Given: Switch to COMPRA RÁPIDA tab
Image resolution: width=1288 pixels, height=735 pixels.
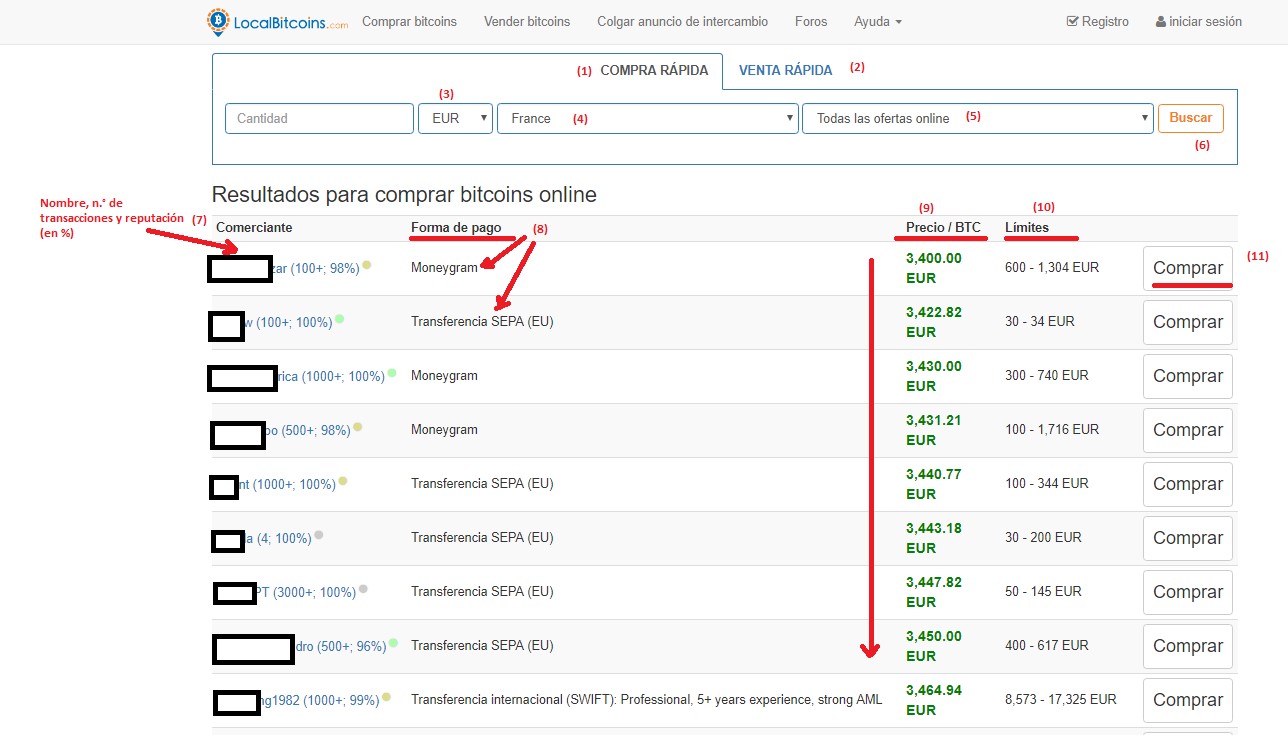Looking at the screenshot, I should click(x=654, y=71).
